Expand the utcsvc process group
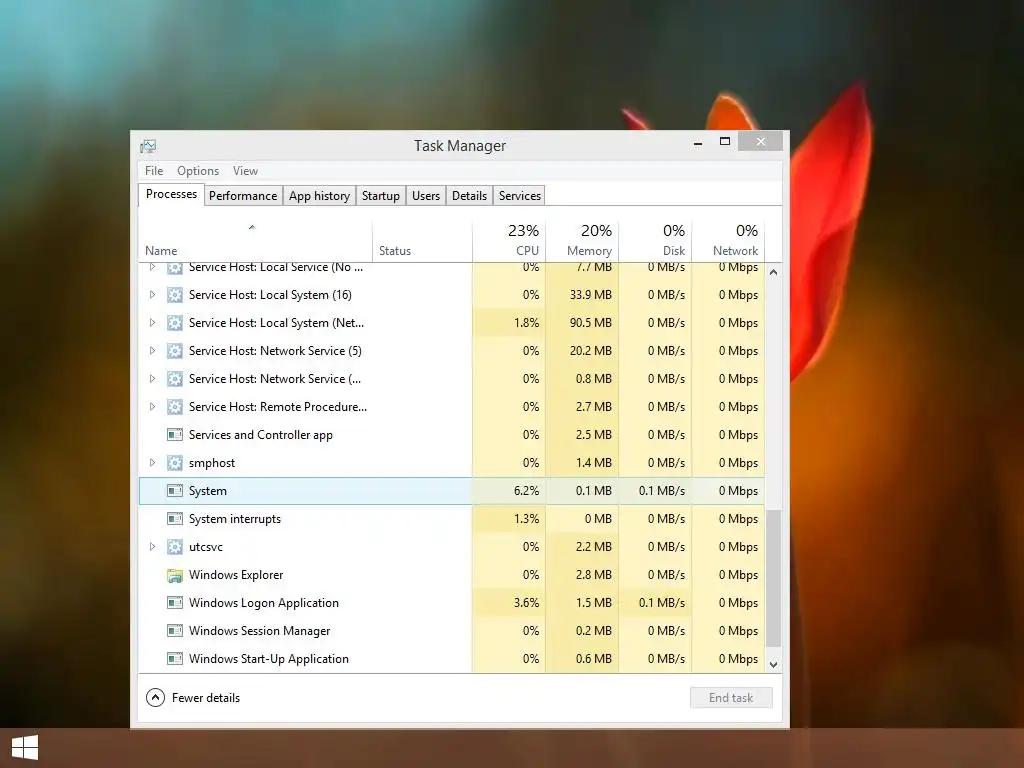 pos(152,547)
